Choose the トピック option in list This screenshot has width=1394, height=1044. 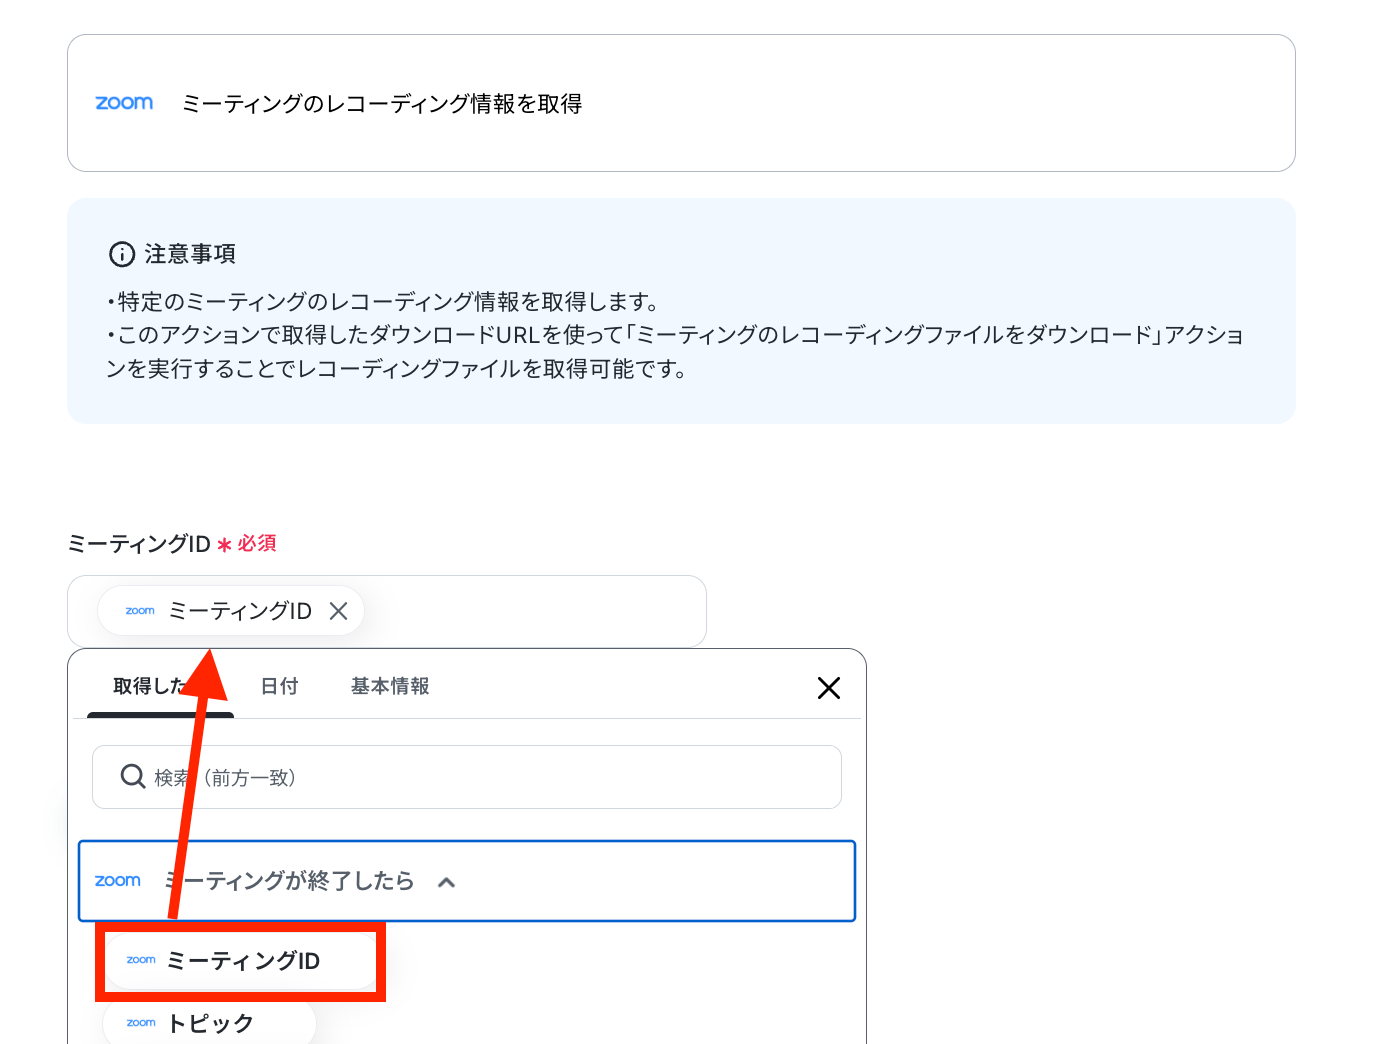coord(209,1023)
